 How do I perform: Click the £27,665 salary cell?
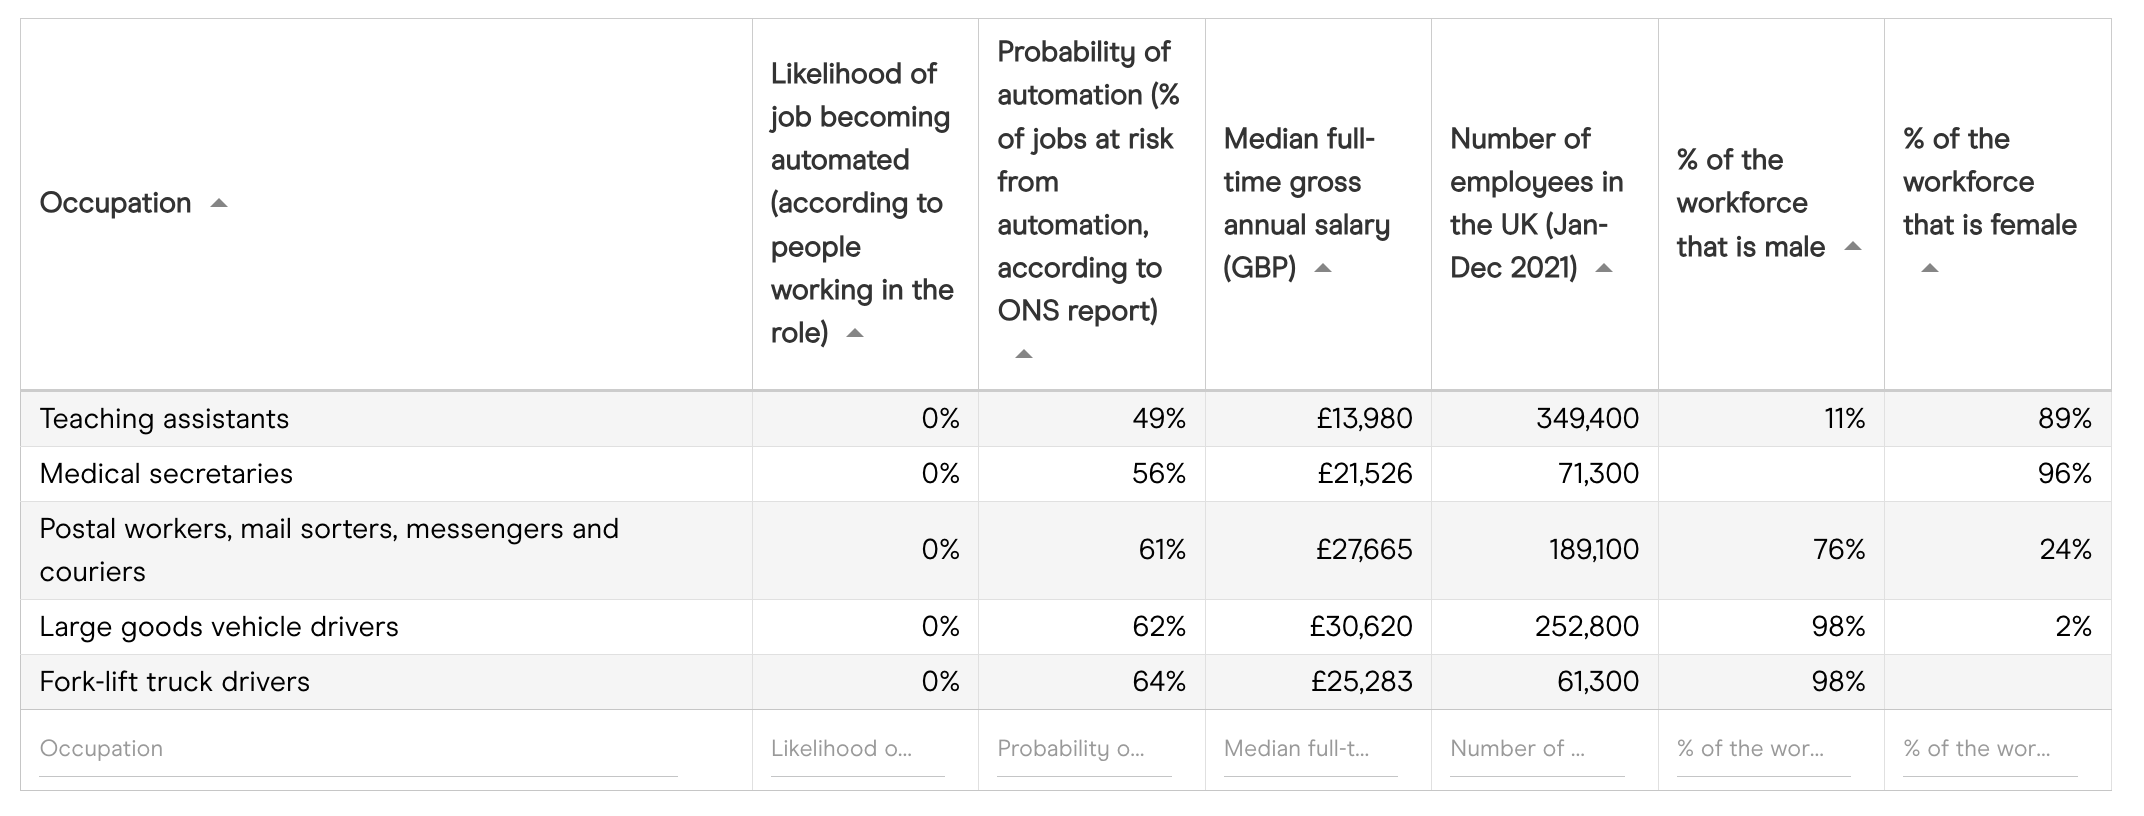coord(1364,550)
